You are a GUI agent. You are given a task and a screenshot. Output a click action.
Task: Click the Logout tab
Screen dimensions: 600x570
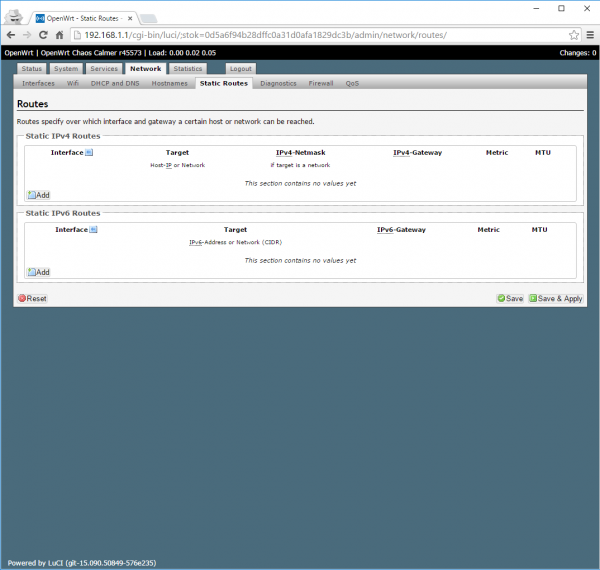(x=240, y=69)
